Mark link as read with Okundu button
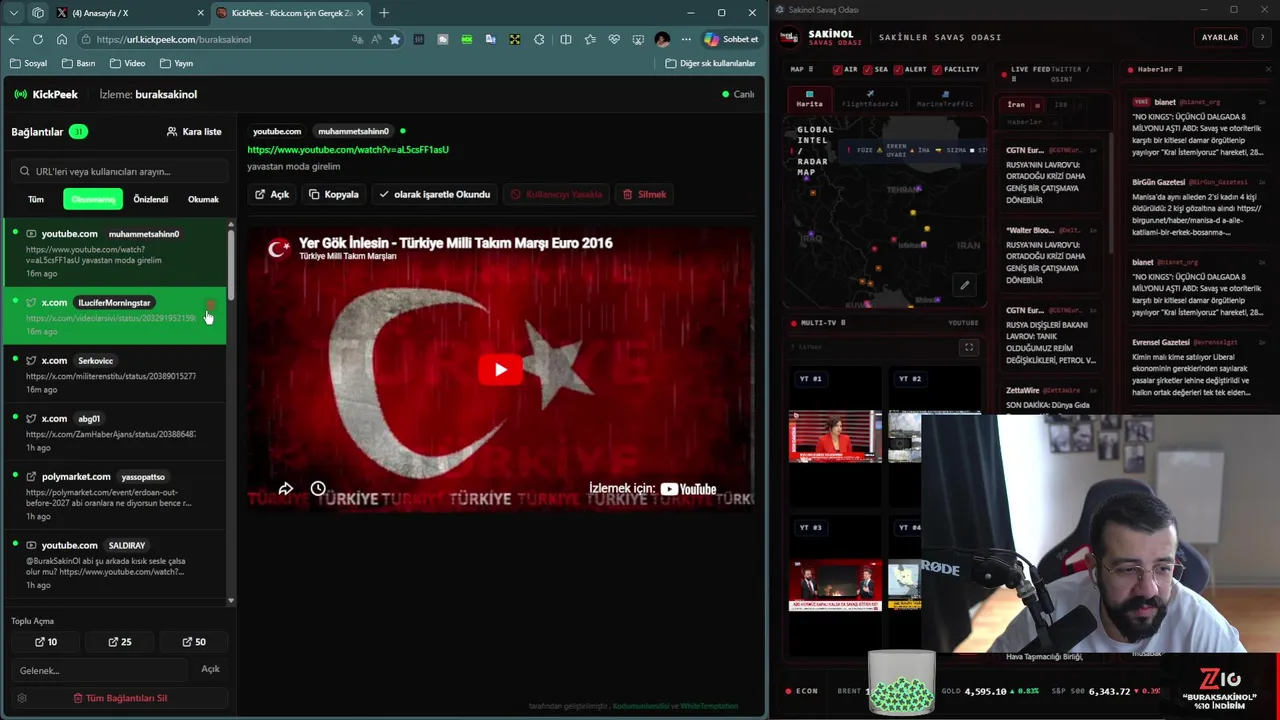The image size is (1280, 720). 434,194
